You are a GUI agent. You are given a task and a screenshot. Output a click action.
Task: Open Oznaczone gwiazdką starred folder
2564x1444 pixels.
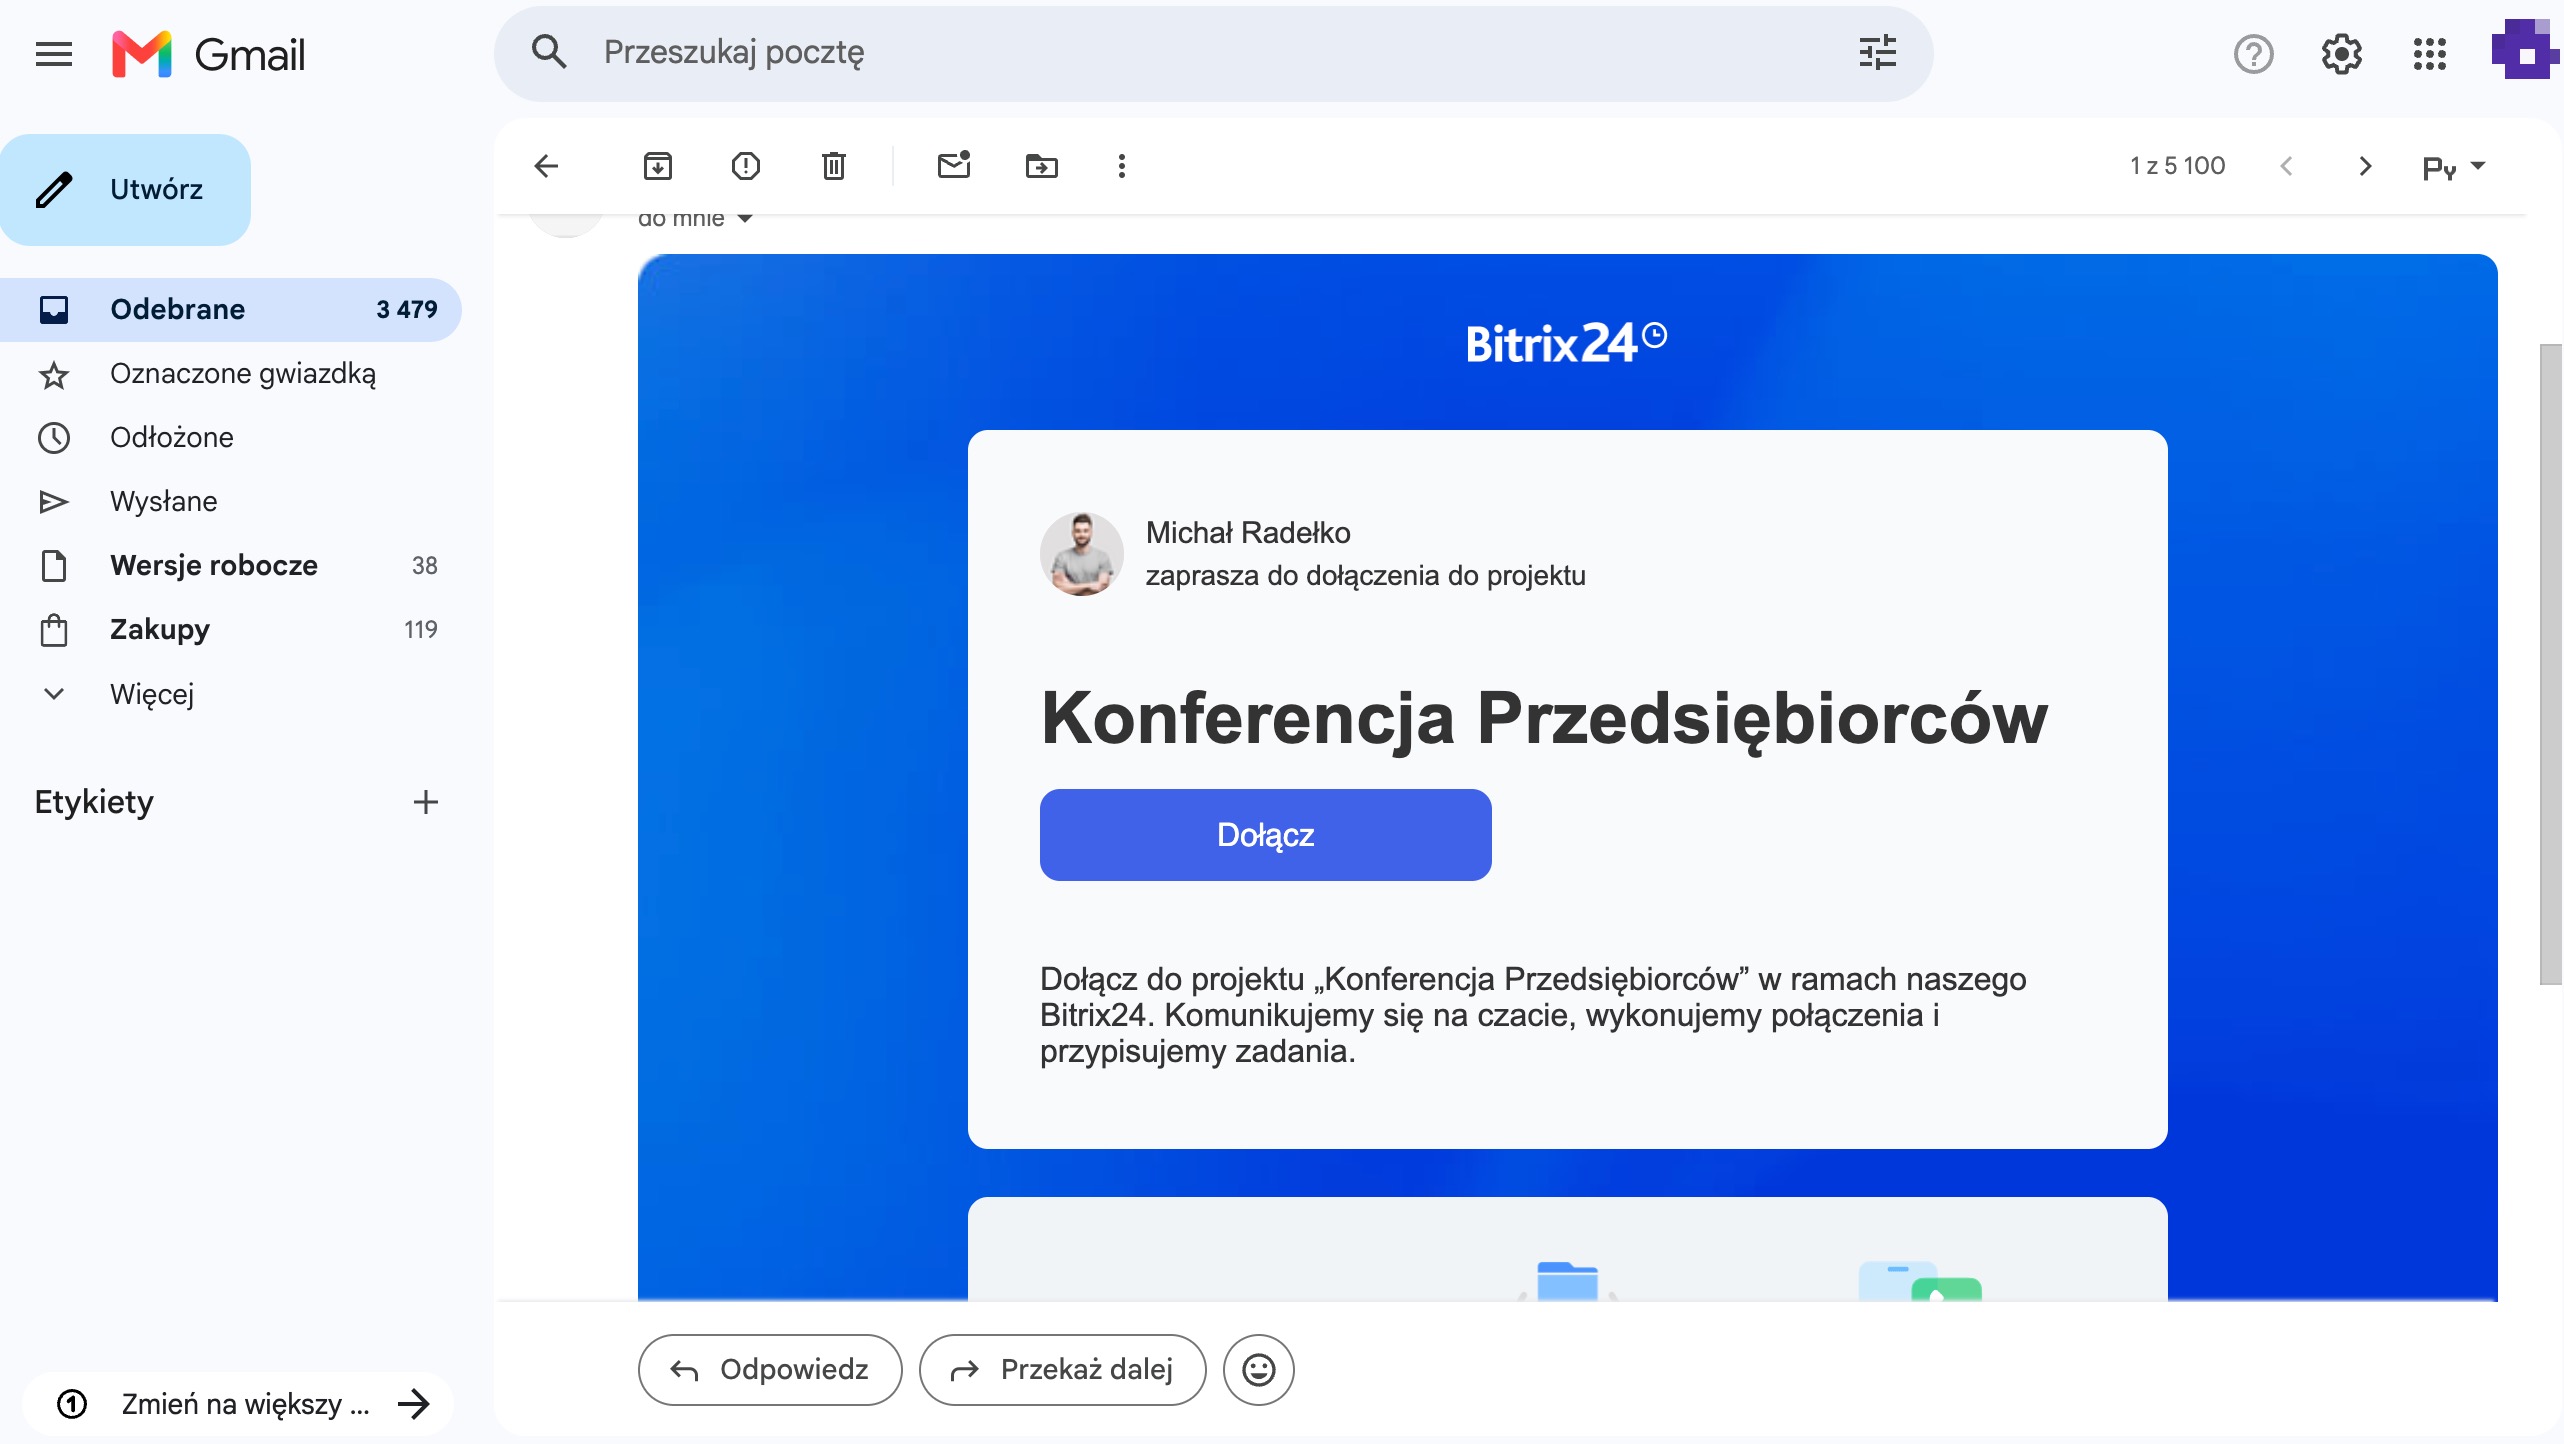point(230,374)
